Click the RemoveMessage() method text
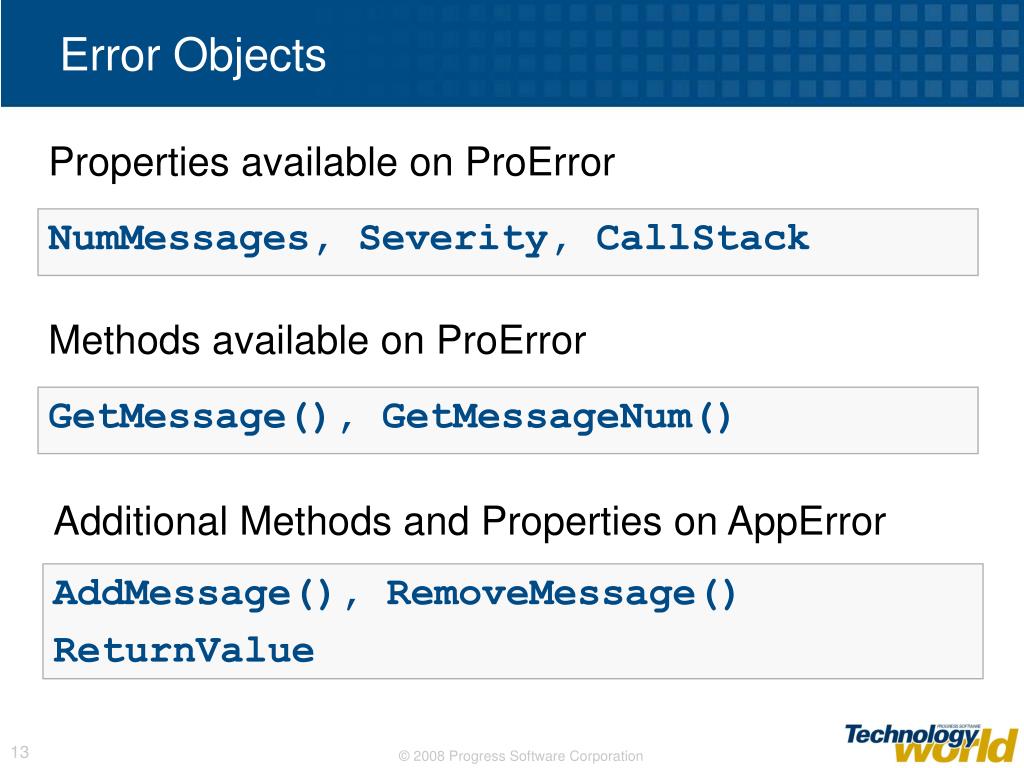 [x=561, y=594]
